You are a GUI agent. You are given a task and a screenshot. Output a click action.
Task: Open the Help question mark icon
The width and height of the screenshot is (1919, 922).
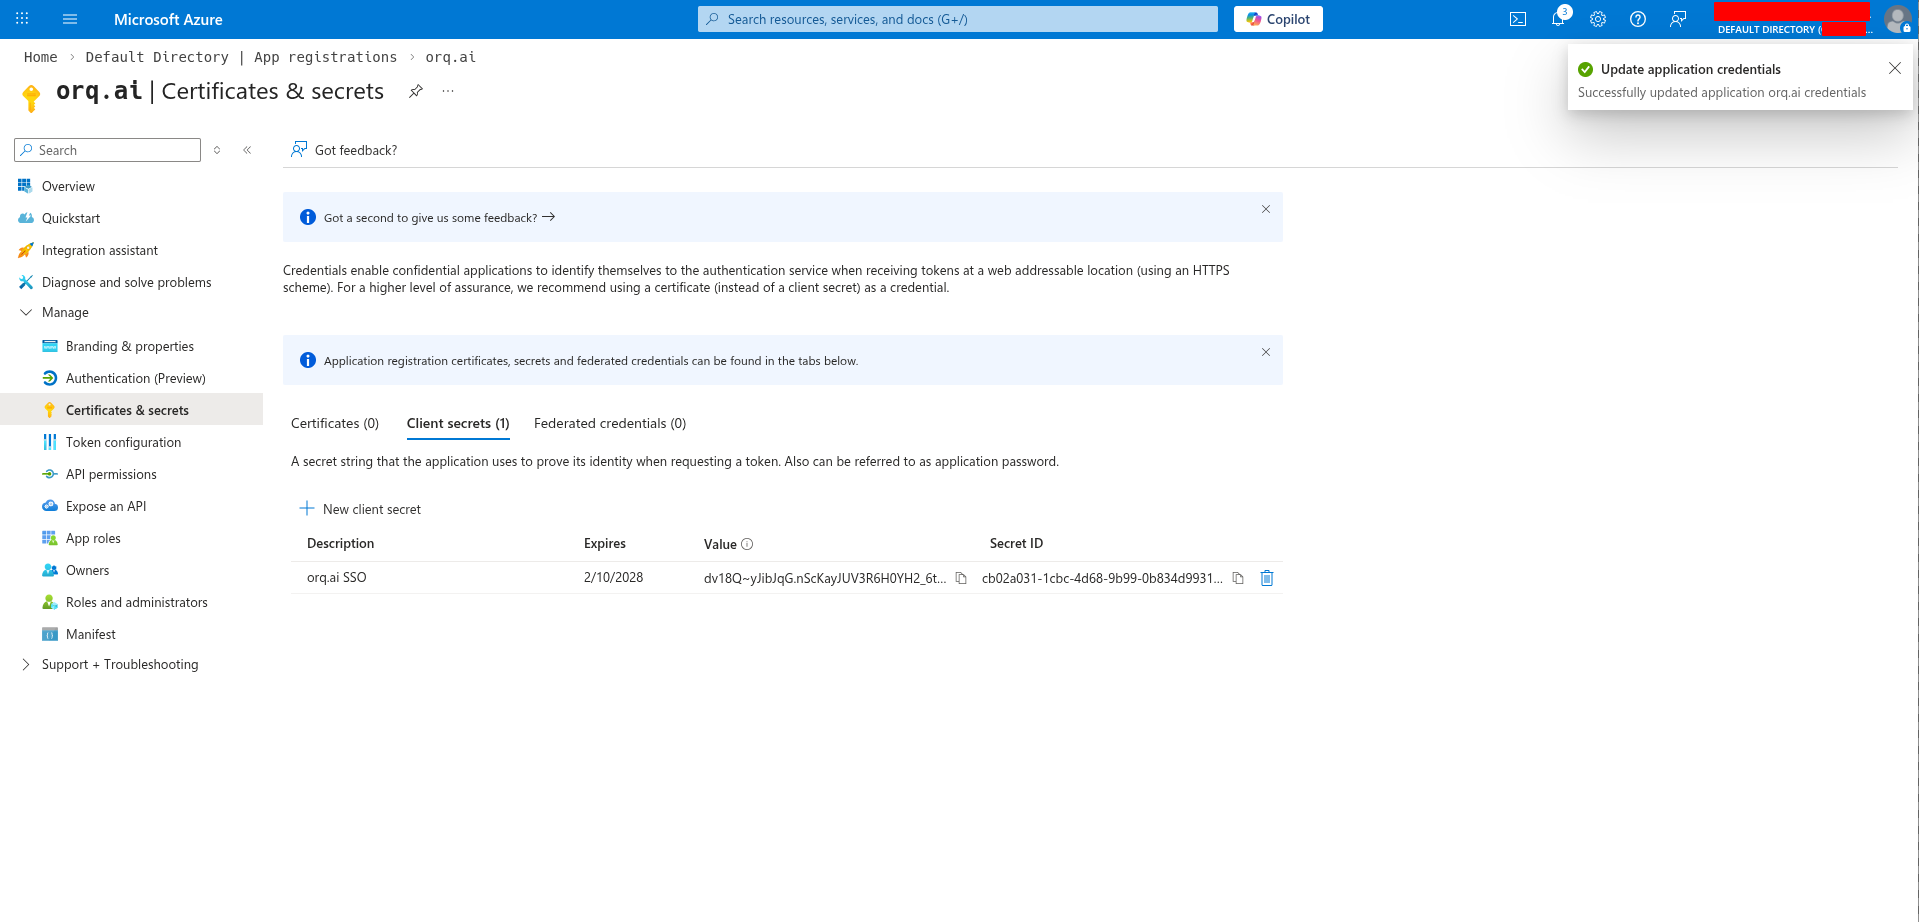click(x=1638, y=19)
